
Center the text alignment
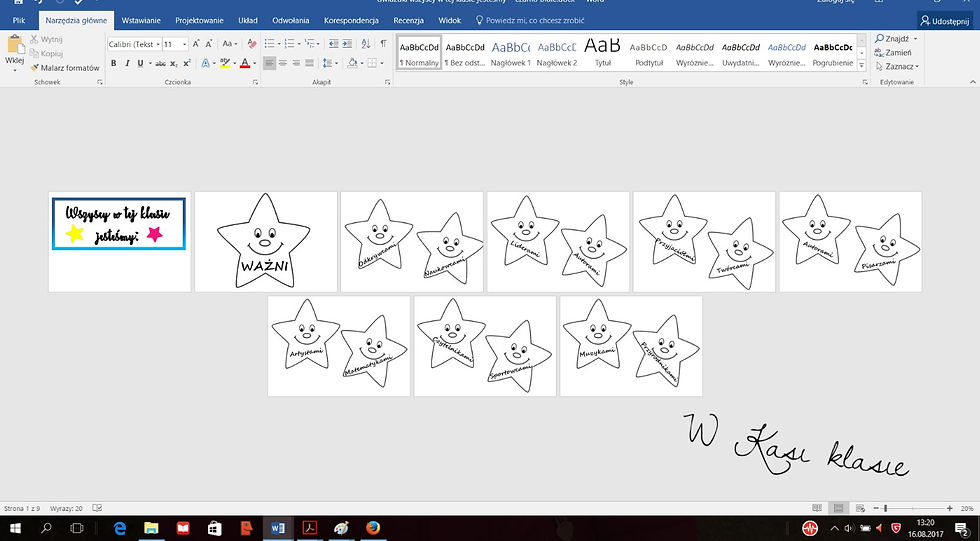[x=282, y=63]
